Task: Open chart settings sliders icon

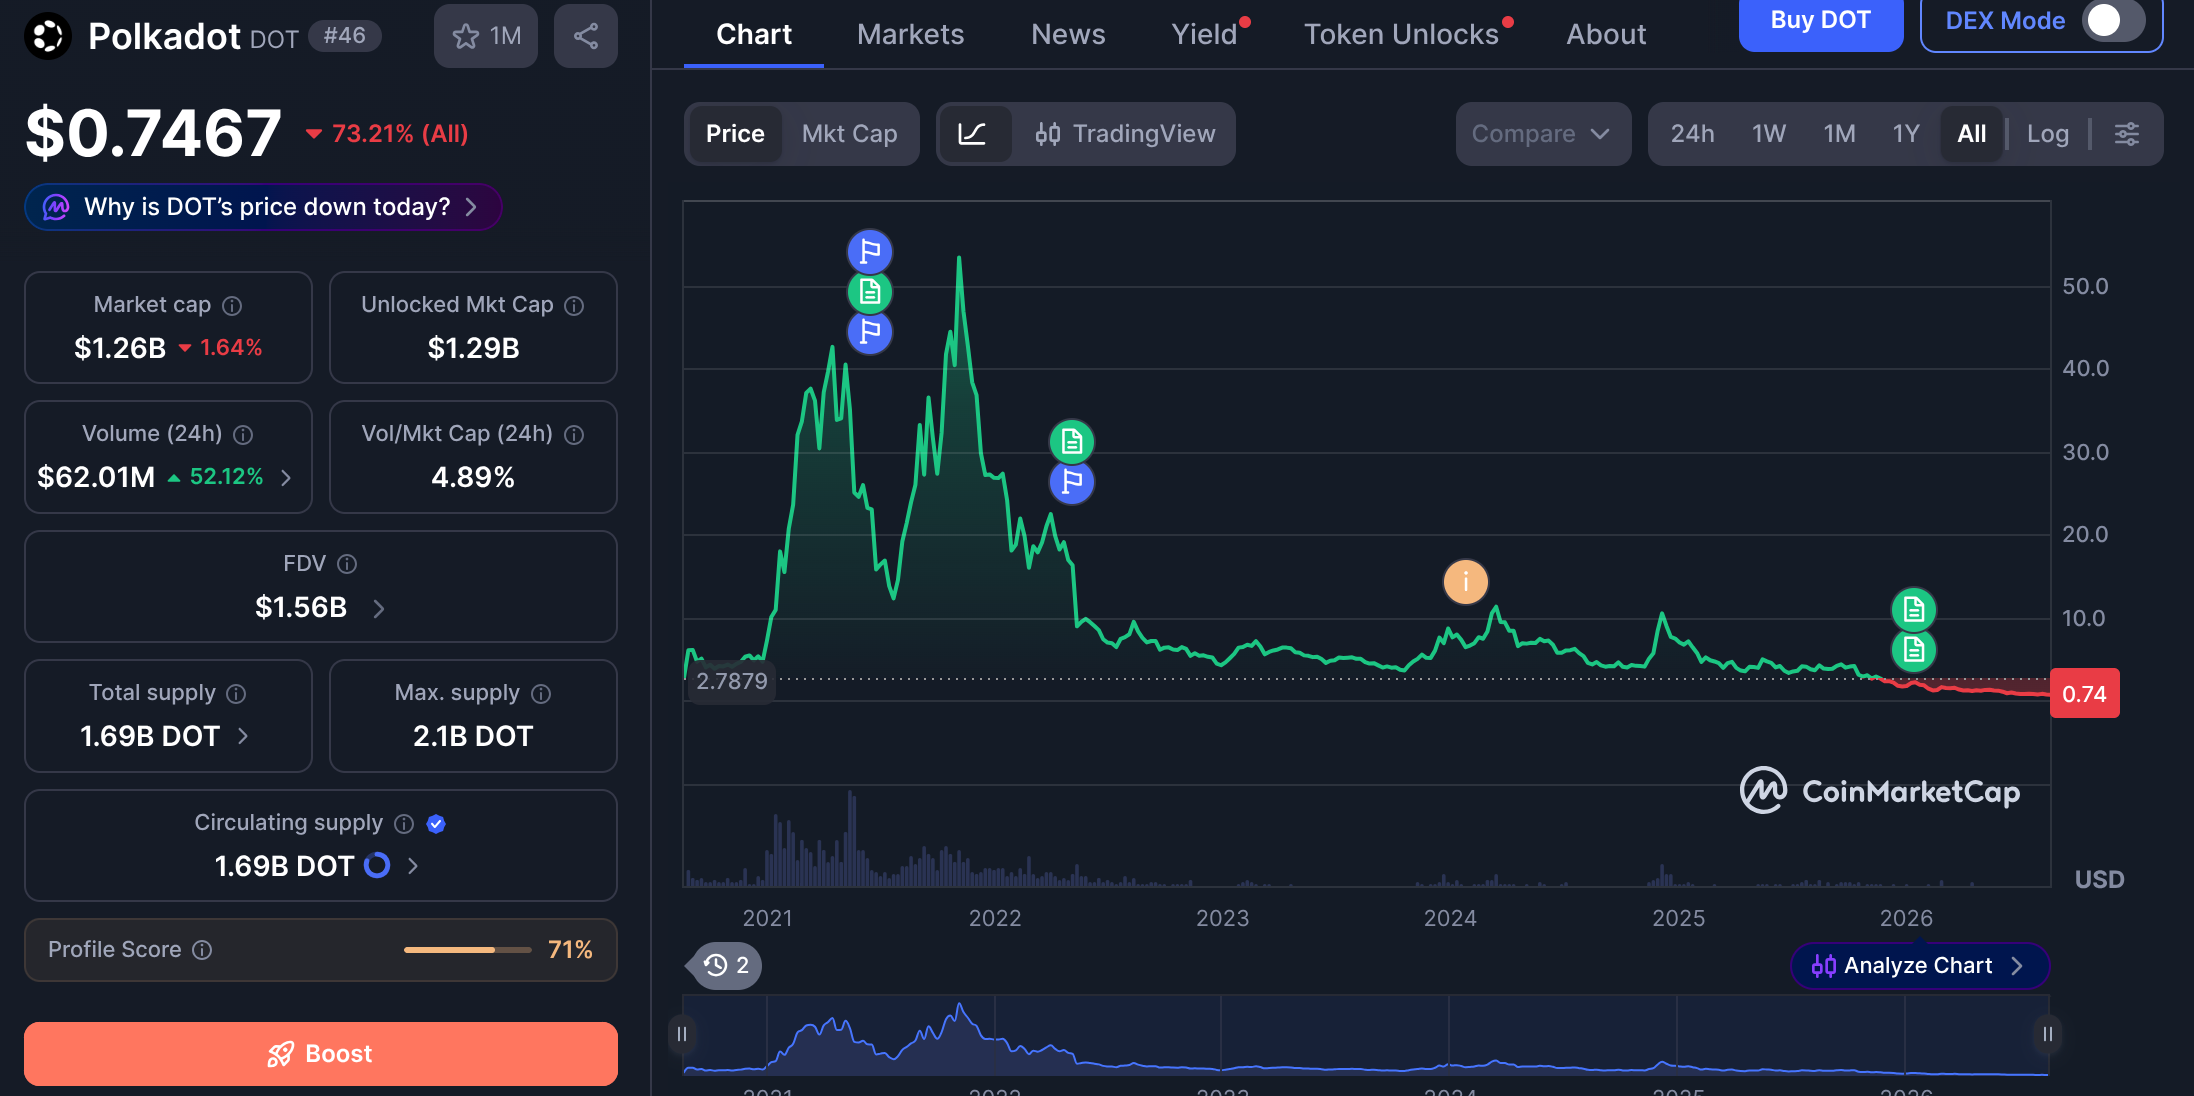Action: click(2127, 134)
